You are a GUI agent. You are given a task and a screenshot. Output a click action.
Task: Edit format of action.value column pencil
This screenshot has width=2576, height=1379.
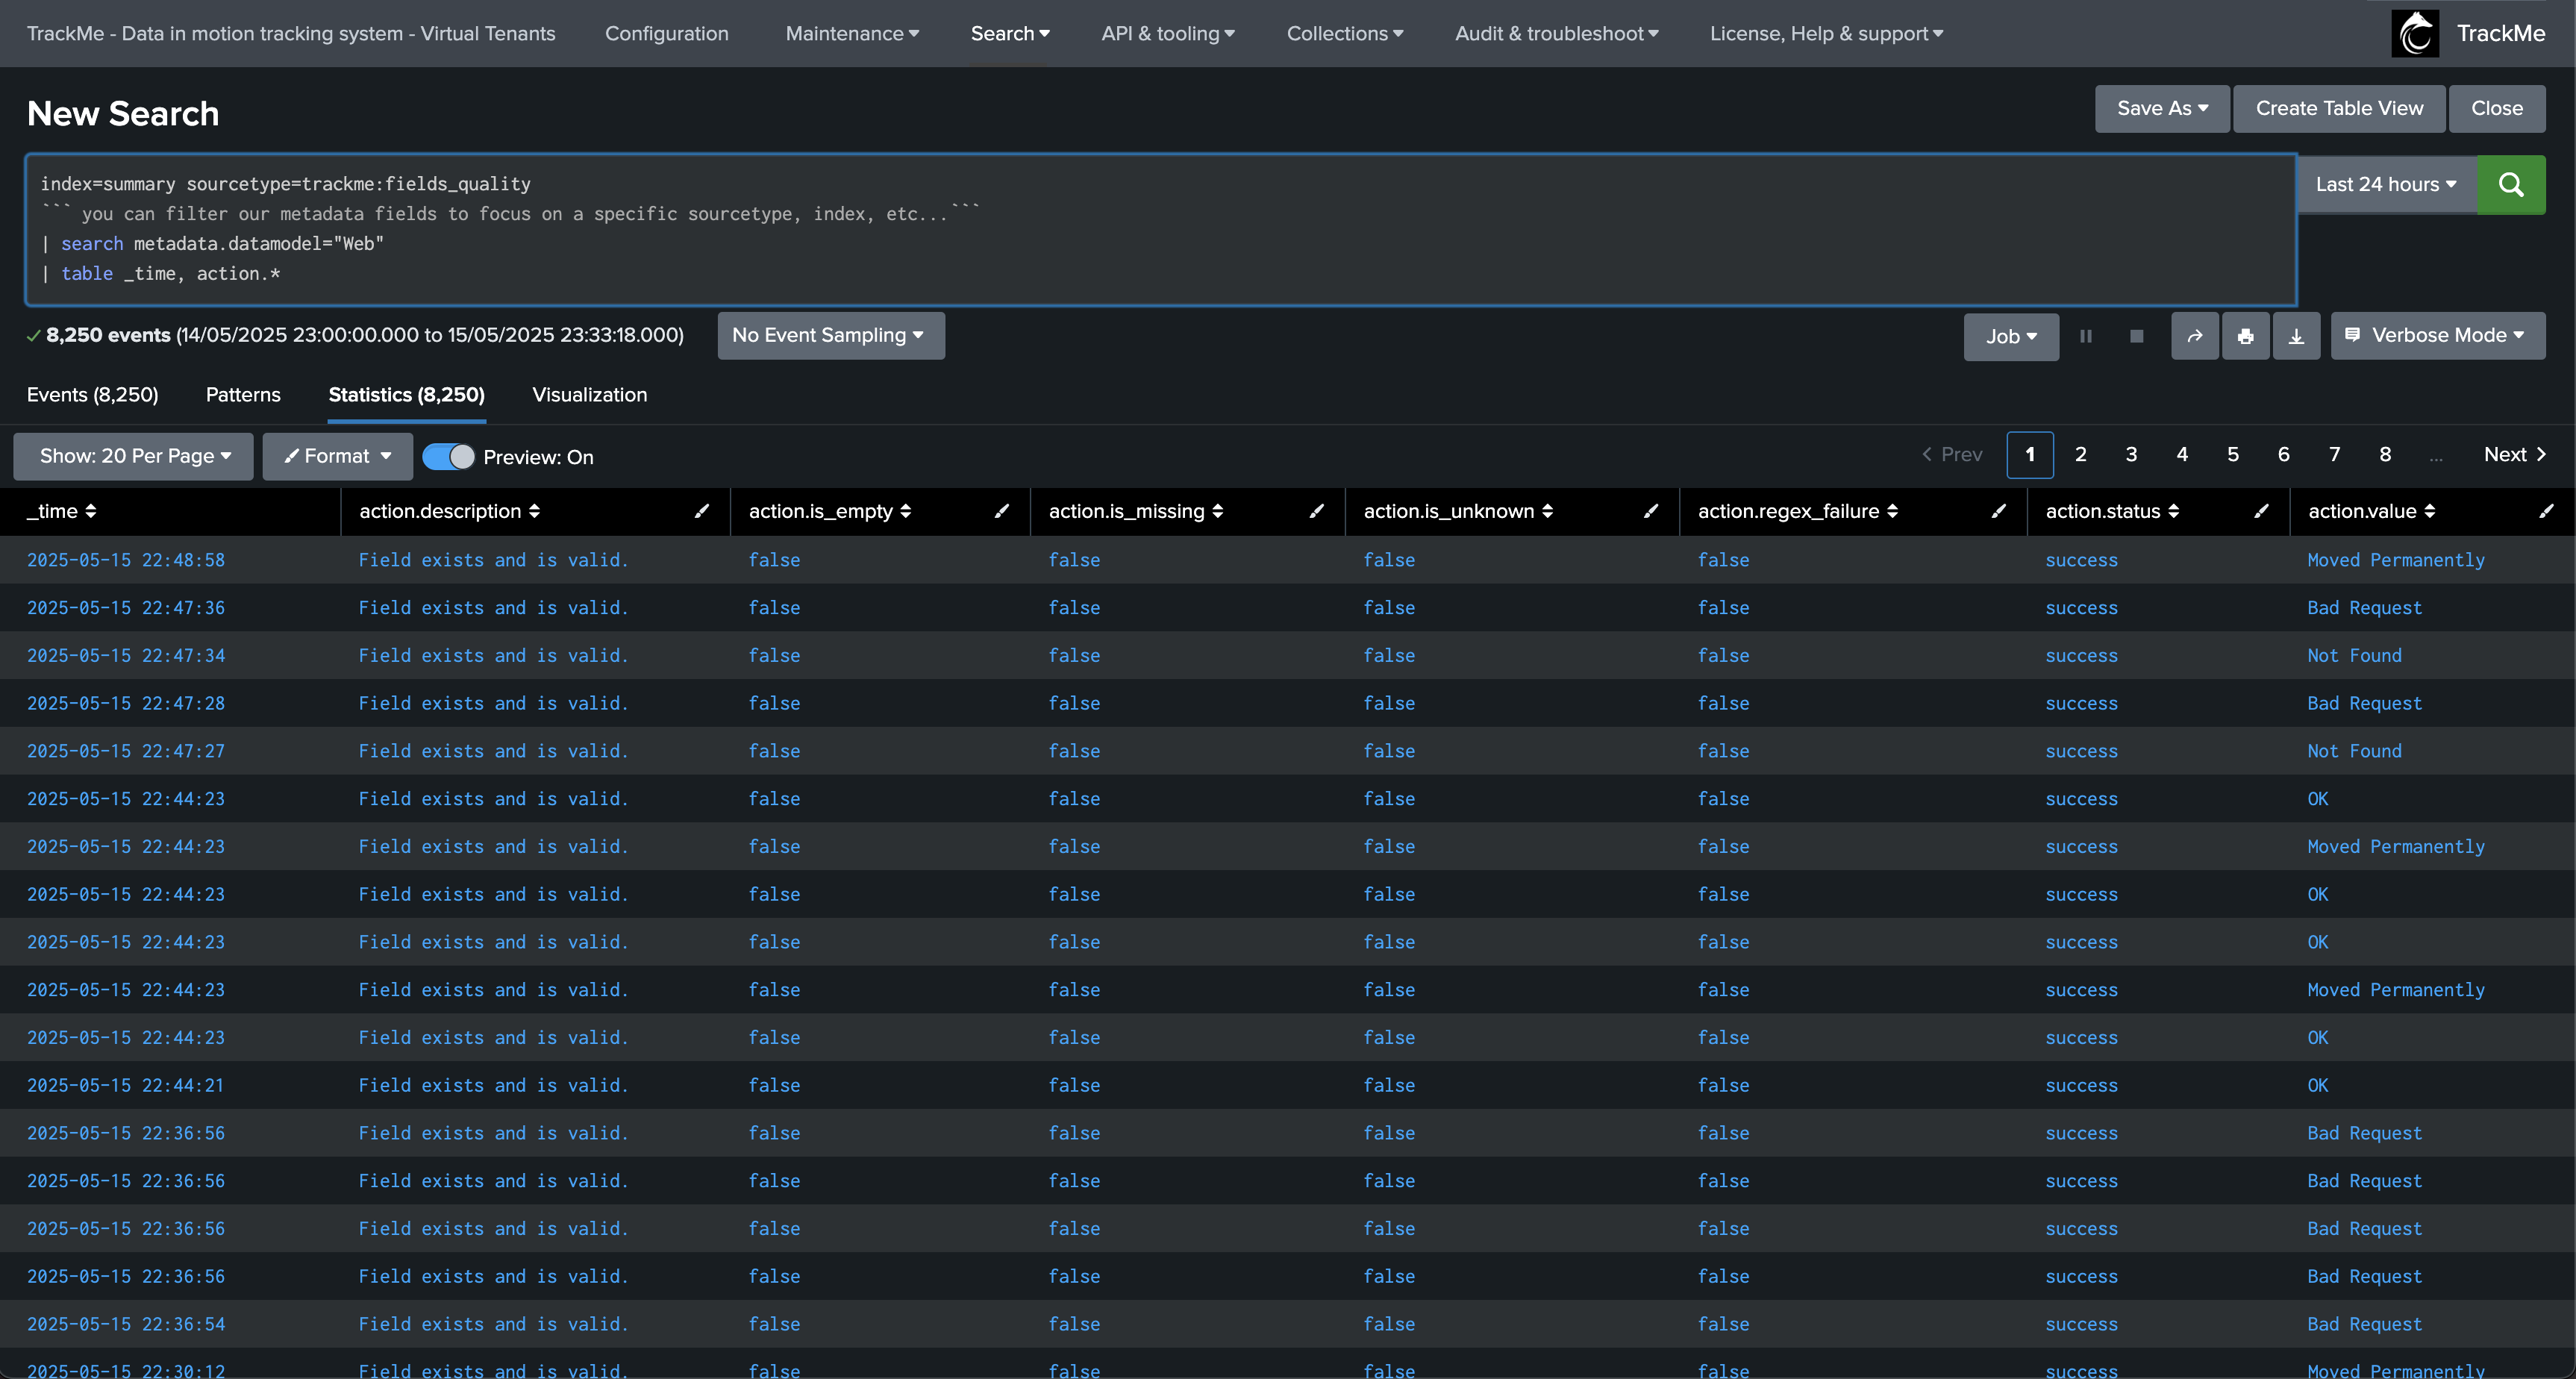tap(2546, 511)
